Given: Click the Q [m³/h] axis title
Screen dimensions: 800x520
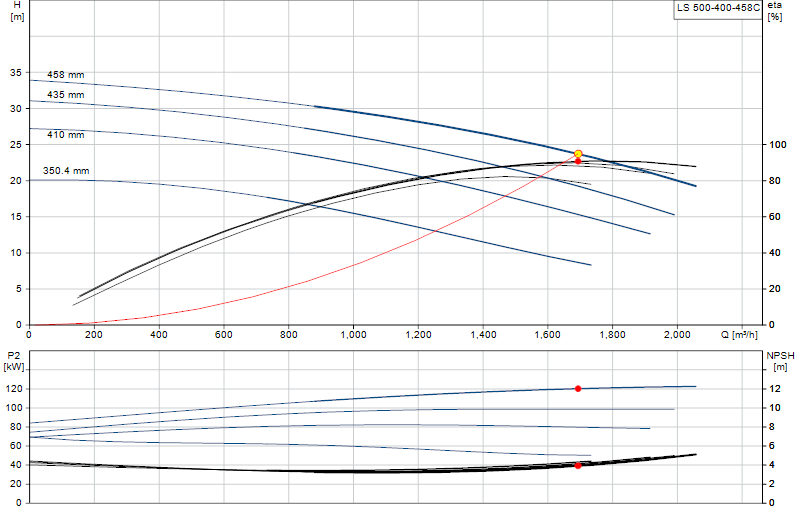Looking at the screenshot, I should coord(739,335).
